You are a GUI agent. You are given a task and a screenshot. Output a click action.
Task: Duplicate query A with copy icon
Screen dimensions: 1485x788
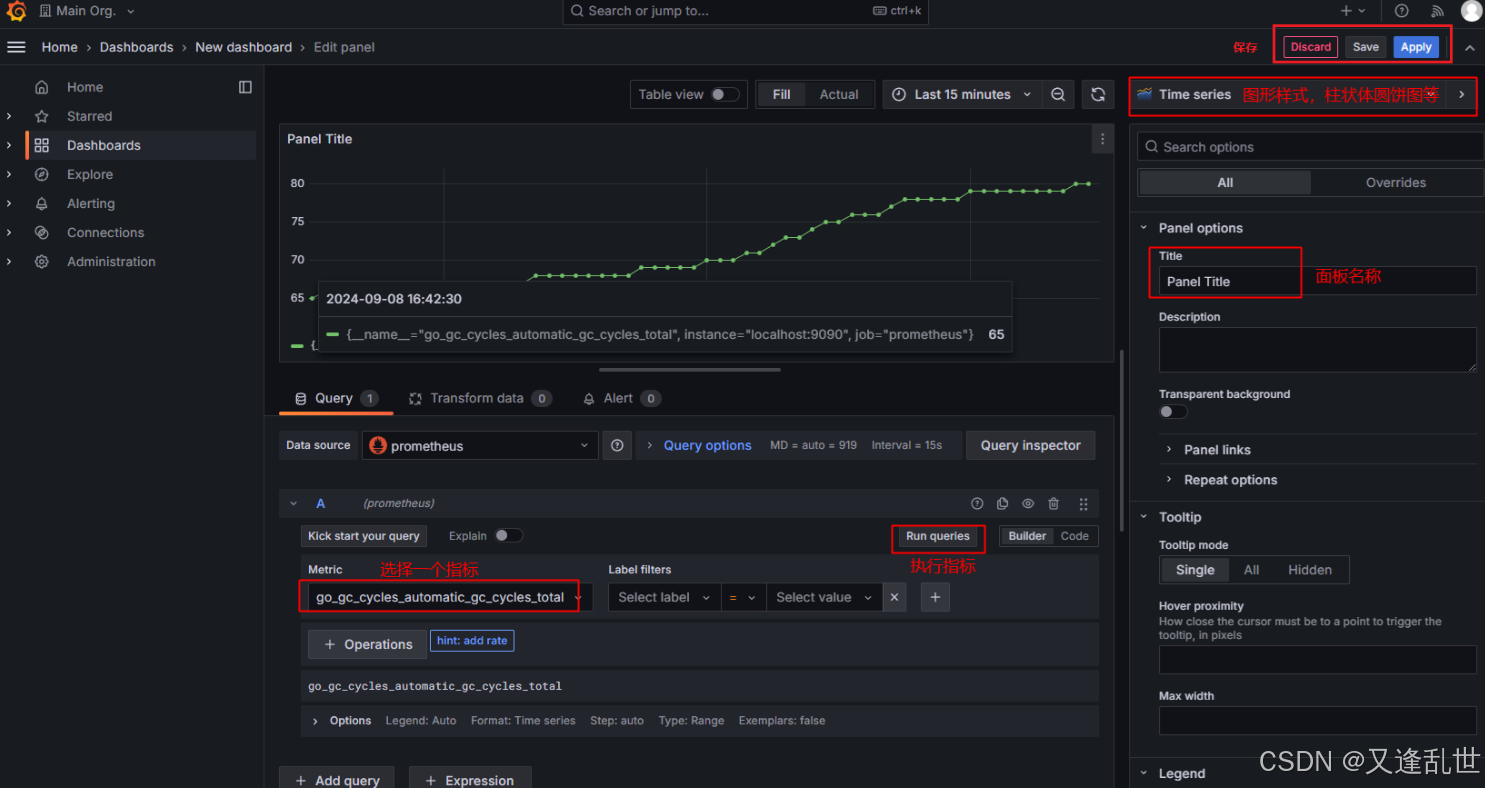coord(1002,504)
